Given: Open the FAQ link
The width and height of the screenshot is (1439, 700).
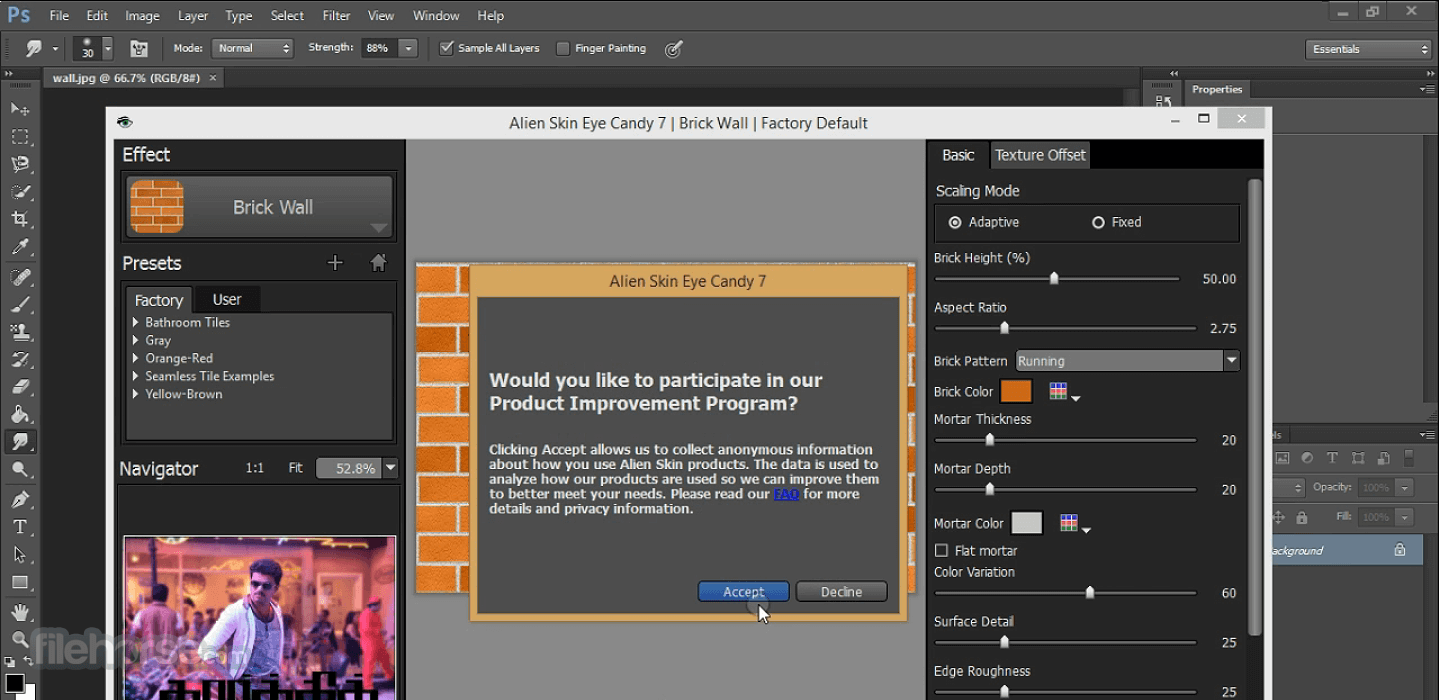Looking at the screenshot, I should click(x=786, y=494).
